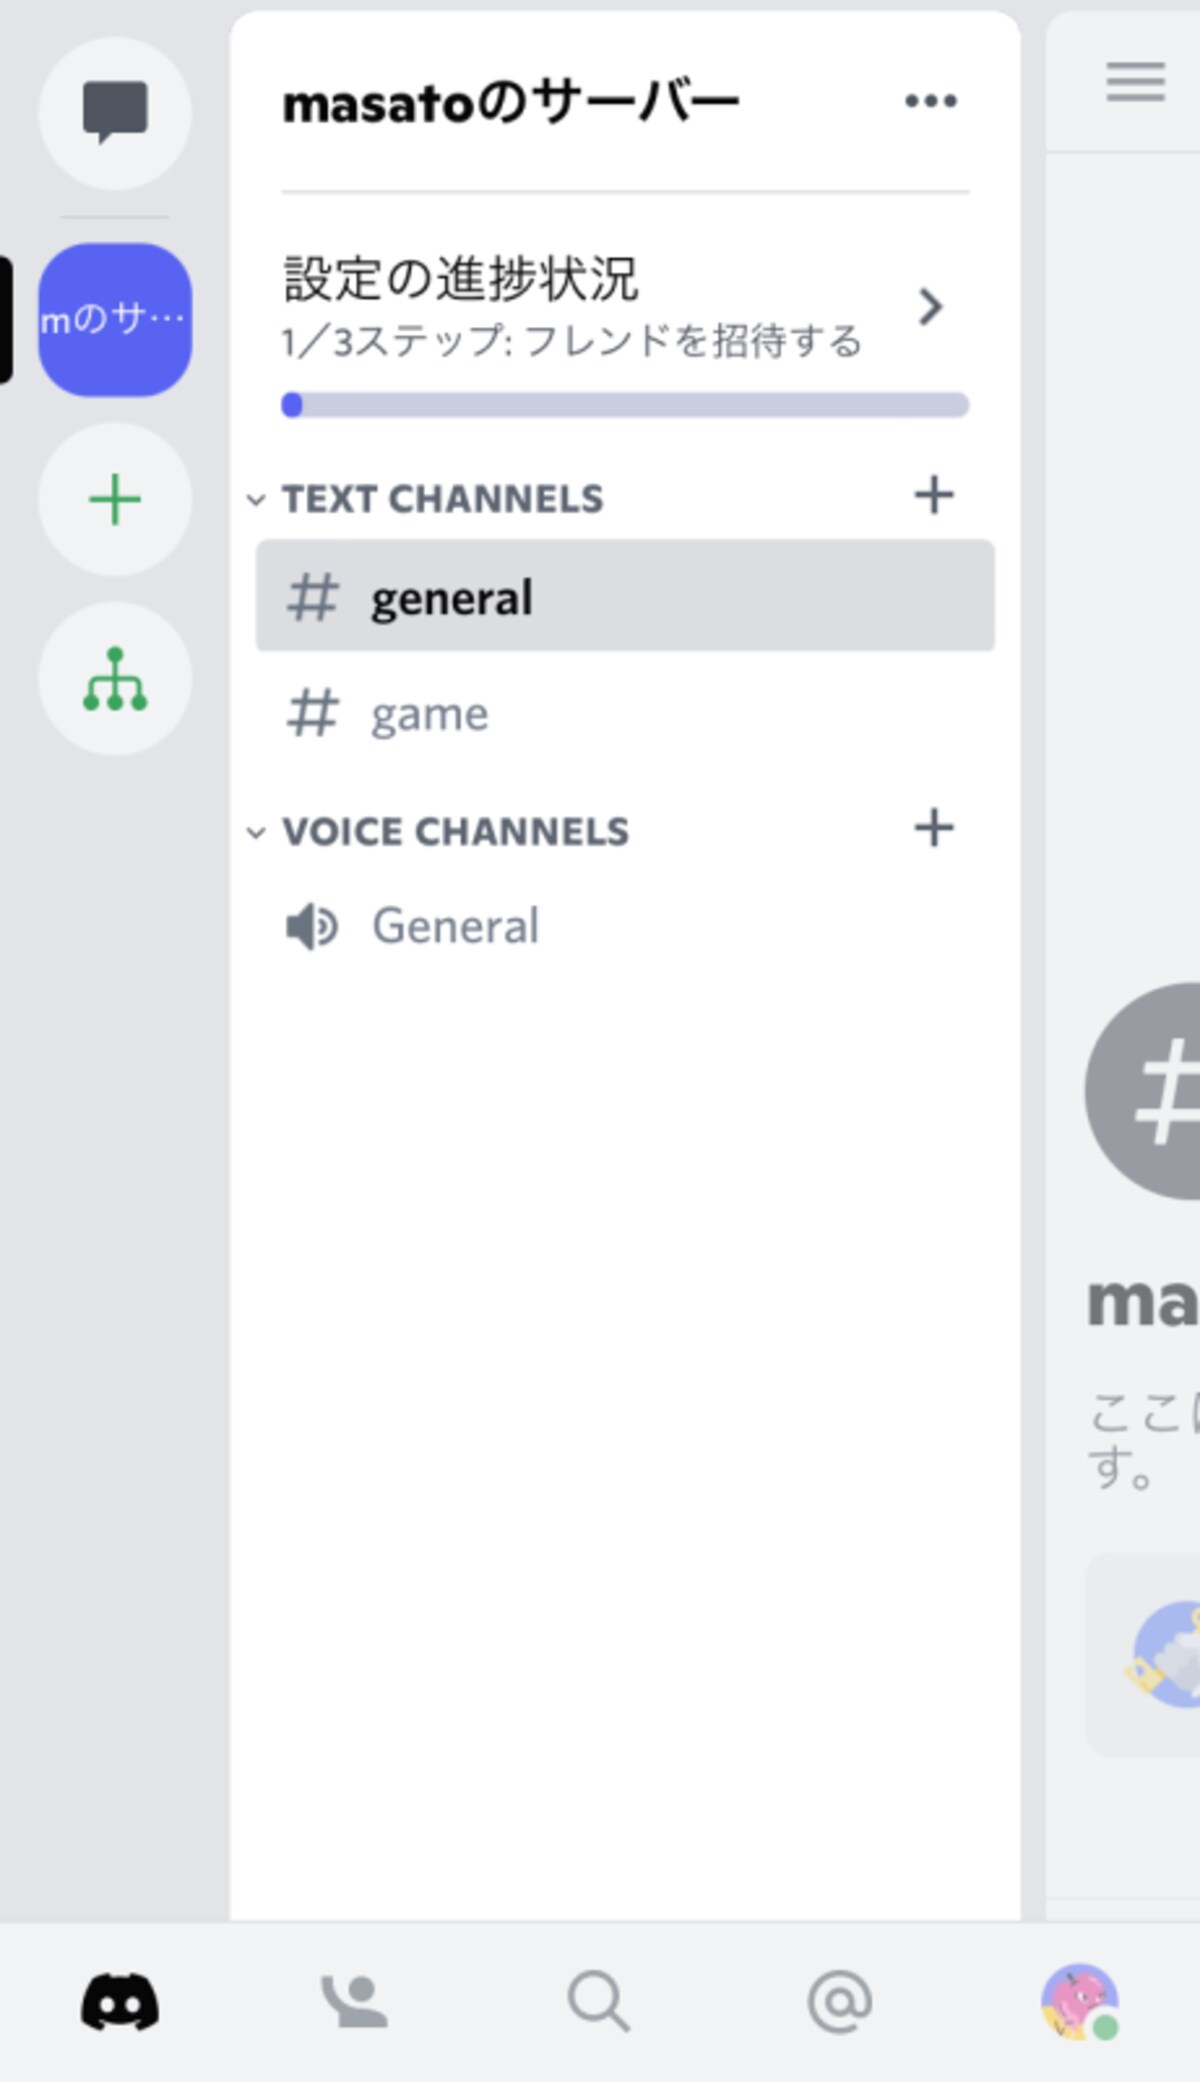1200x2082 pixels.
Task: Open direct messages speech bubble icon
Action: [x=115, y=113]
